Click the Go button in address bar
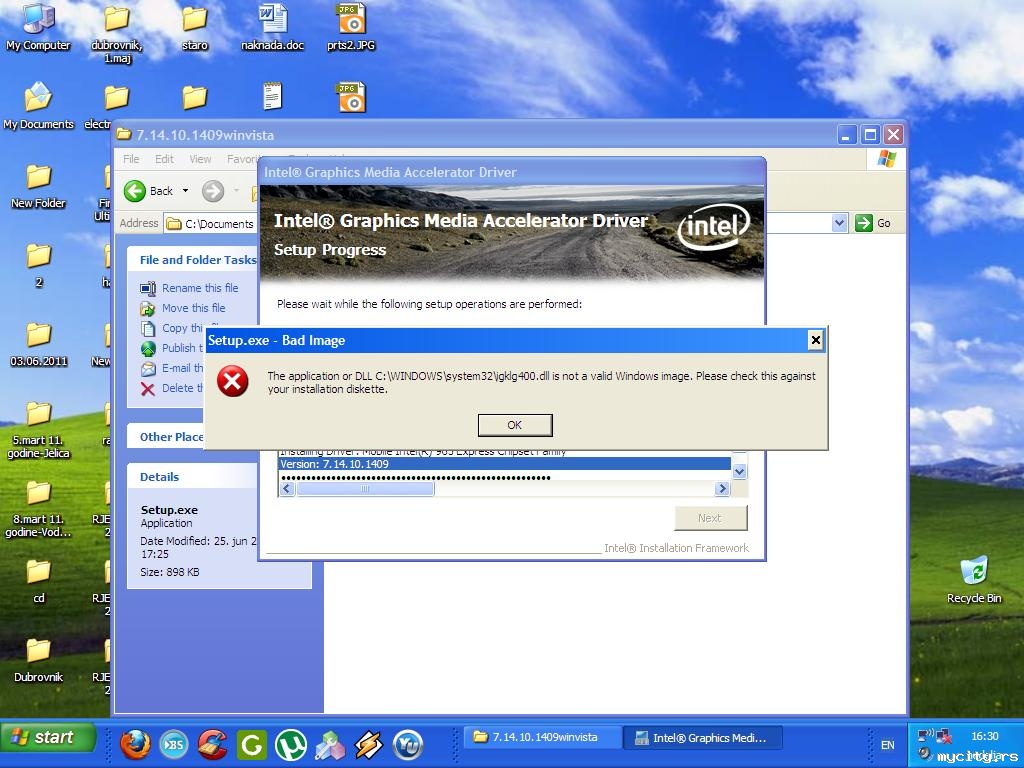Screen dimensions: 1024x768 (x=873, y=223)
